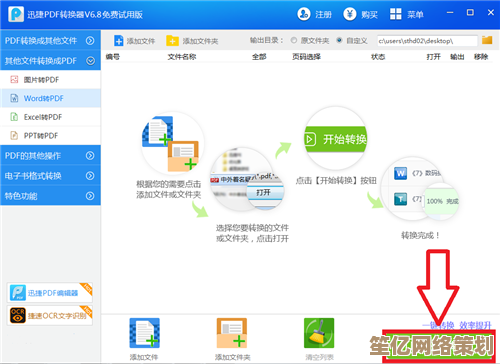Click the bottom 添加文件 document icon
Image resolution: width=500 pixels, height=364 pixels.
point(144,333)
